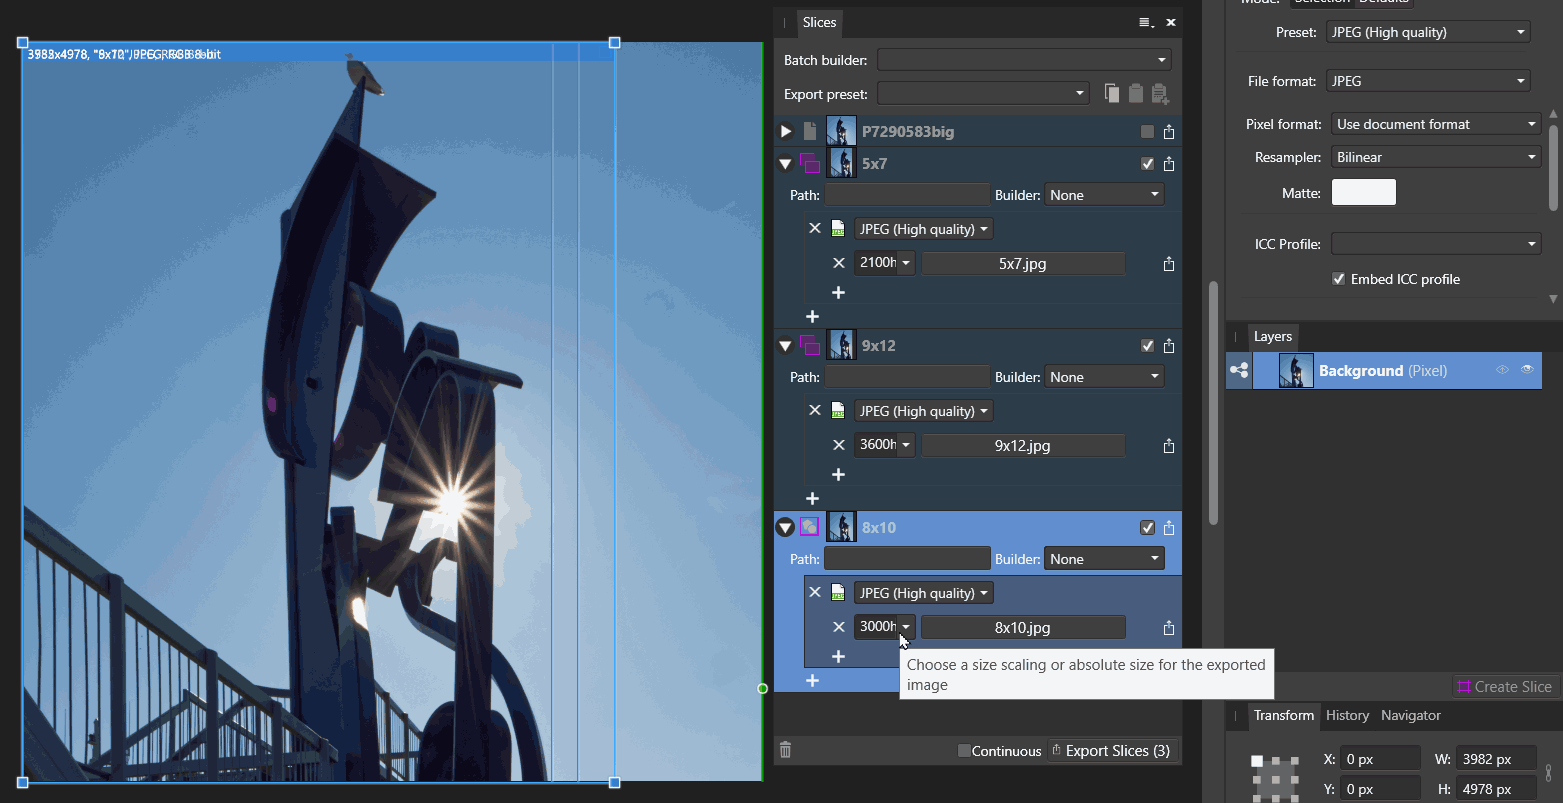The image size is (1563, 803).
Task: Remove the 2100h size entry for 5x7
Action: click(839, 264)
